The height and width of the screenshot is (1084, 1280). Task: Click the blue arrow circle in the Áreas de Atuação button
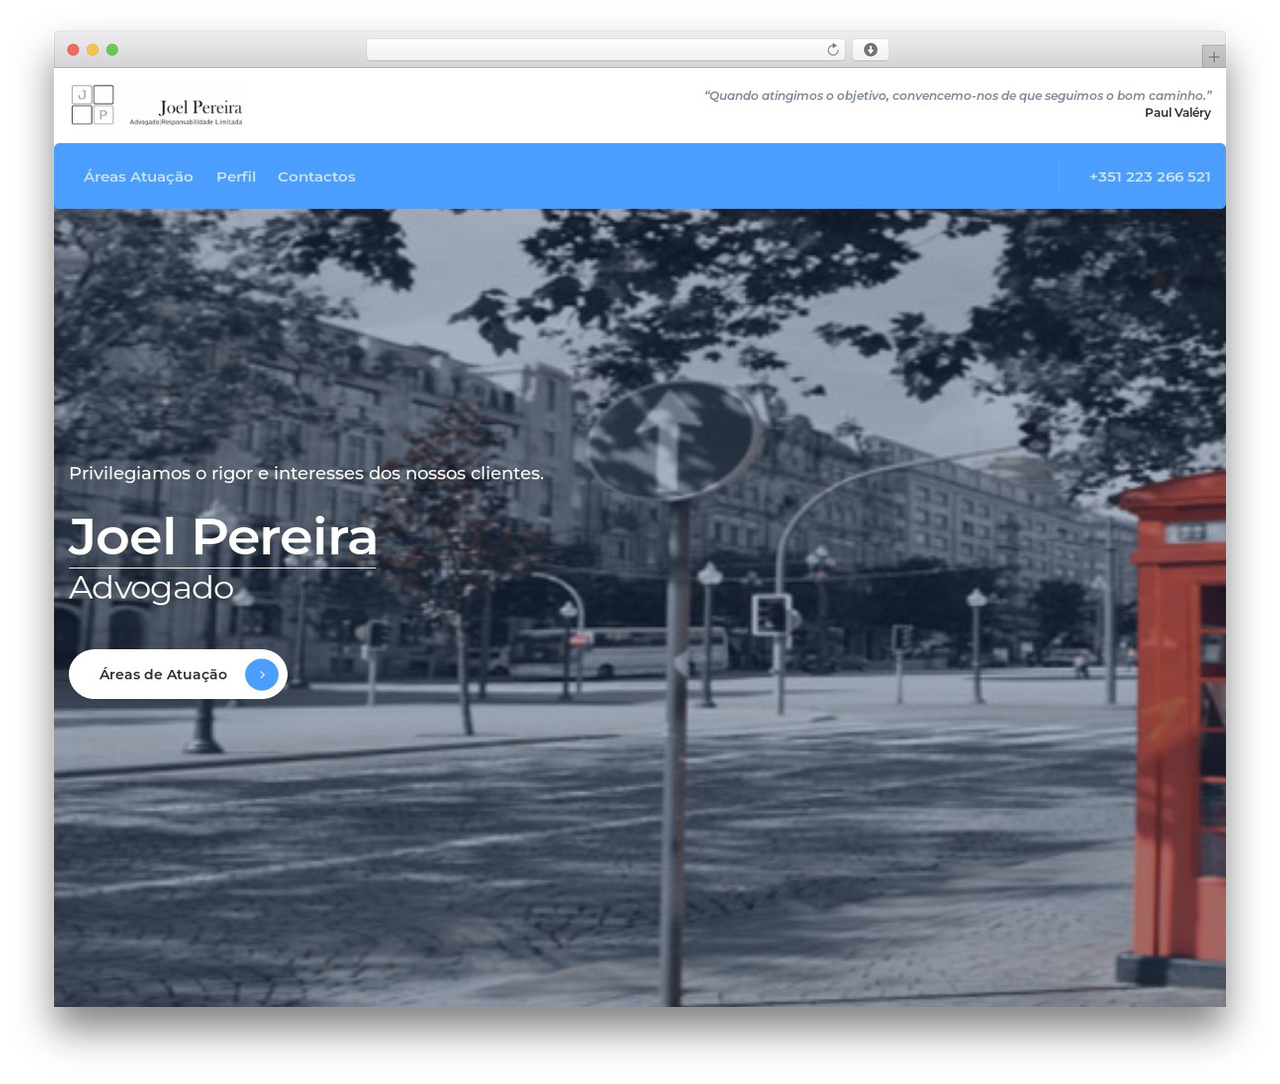(x=262, y=674)
